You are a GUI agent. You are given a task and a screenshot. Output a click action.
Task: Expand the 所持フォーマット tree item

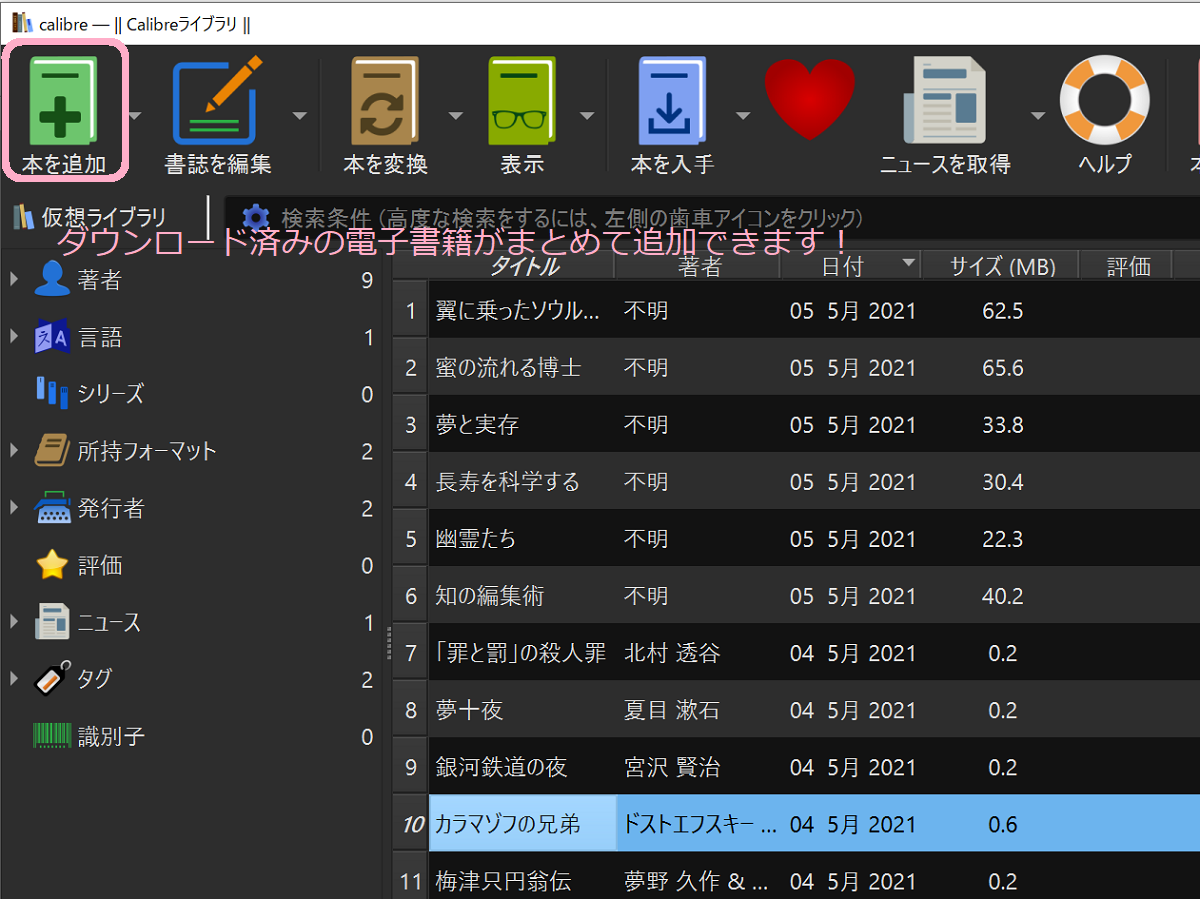(14, 451)
